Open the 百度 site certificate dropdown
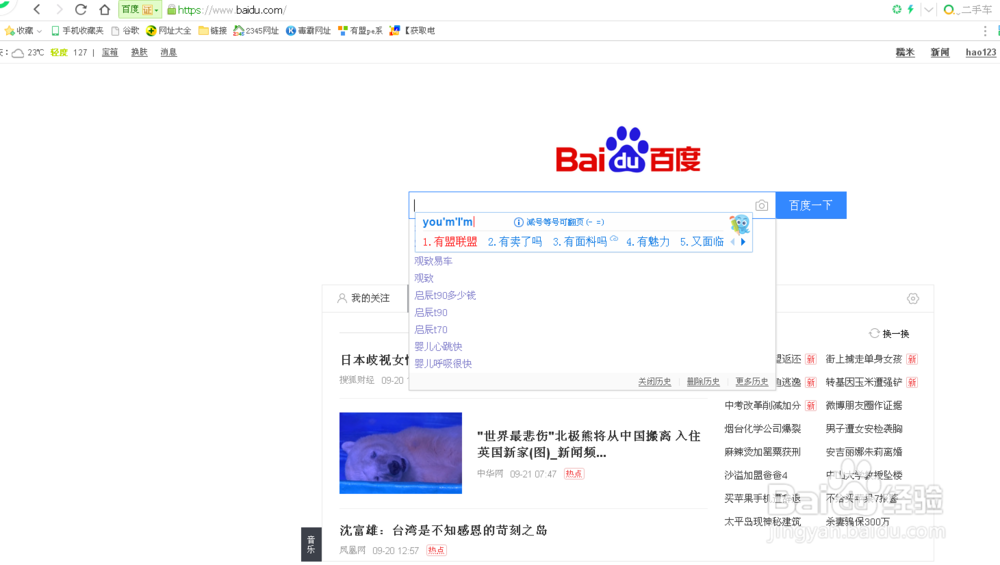 140,10
